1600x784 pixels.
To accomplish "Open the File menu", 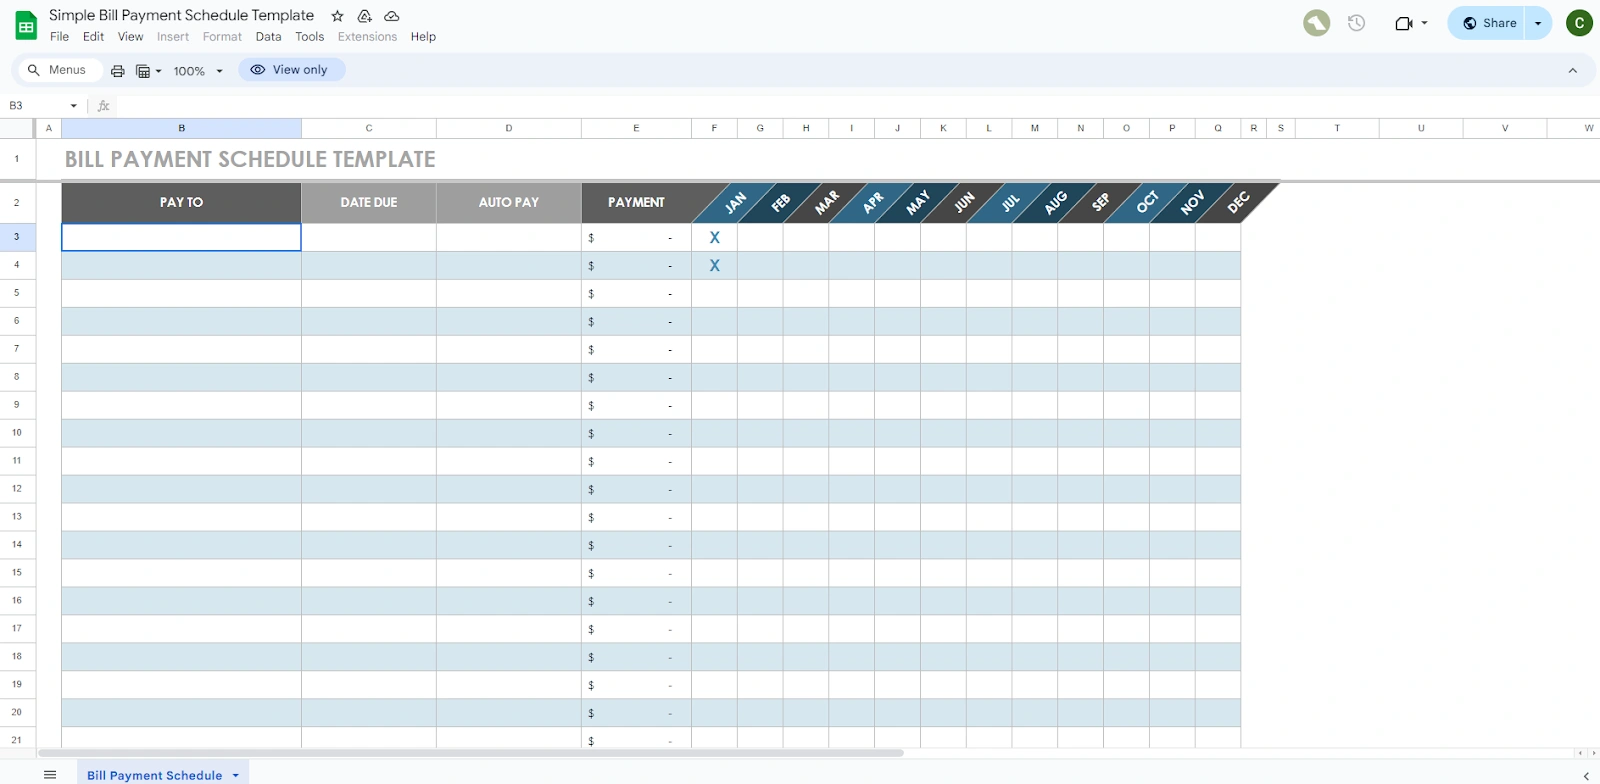I will pos(60,37).
